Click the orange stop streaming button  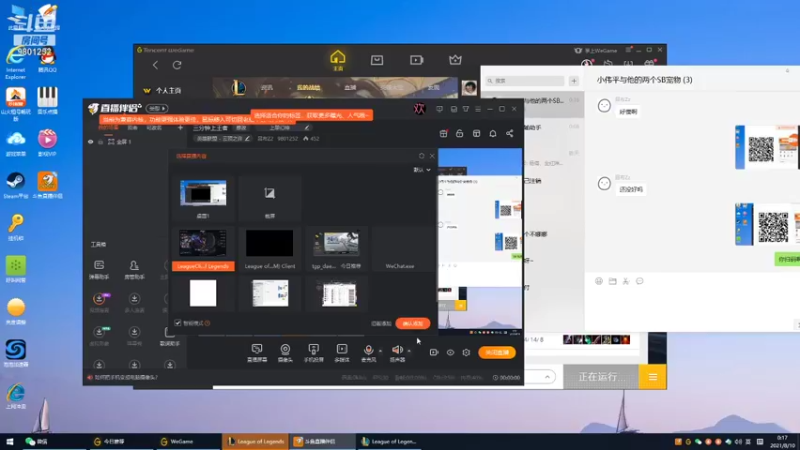(x=497, y=353)
